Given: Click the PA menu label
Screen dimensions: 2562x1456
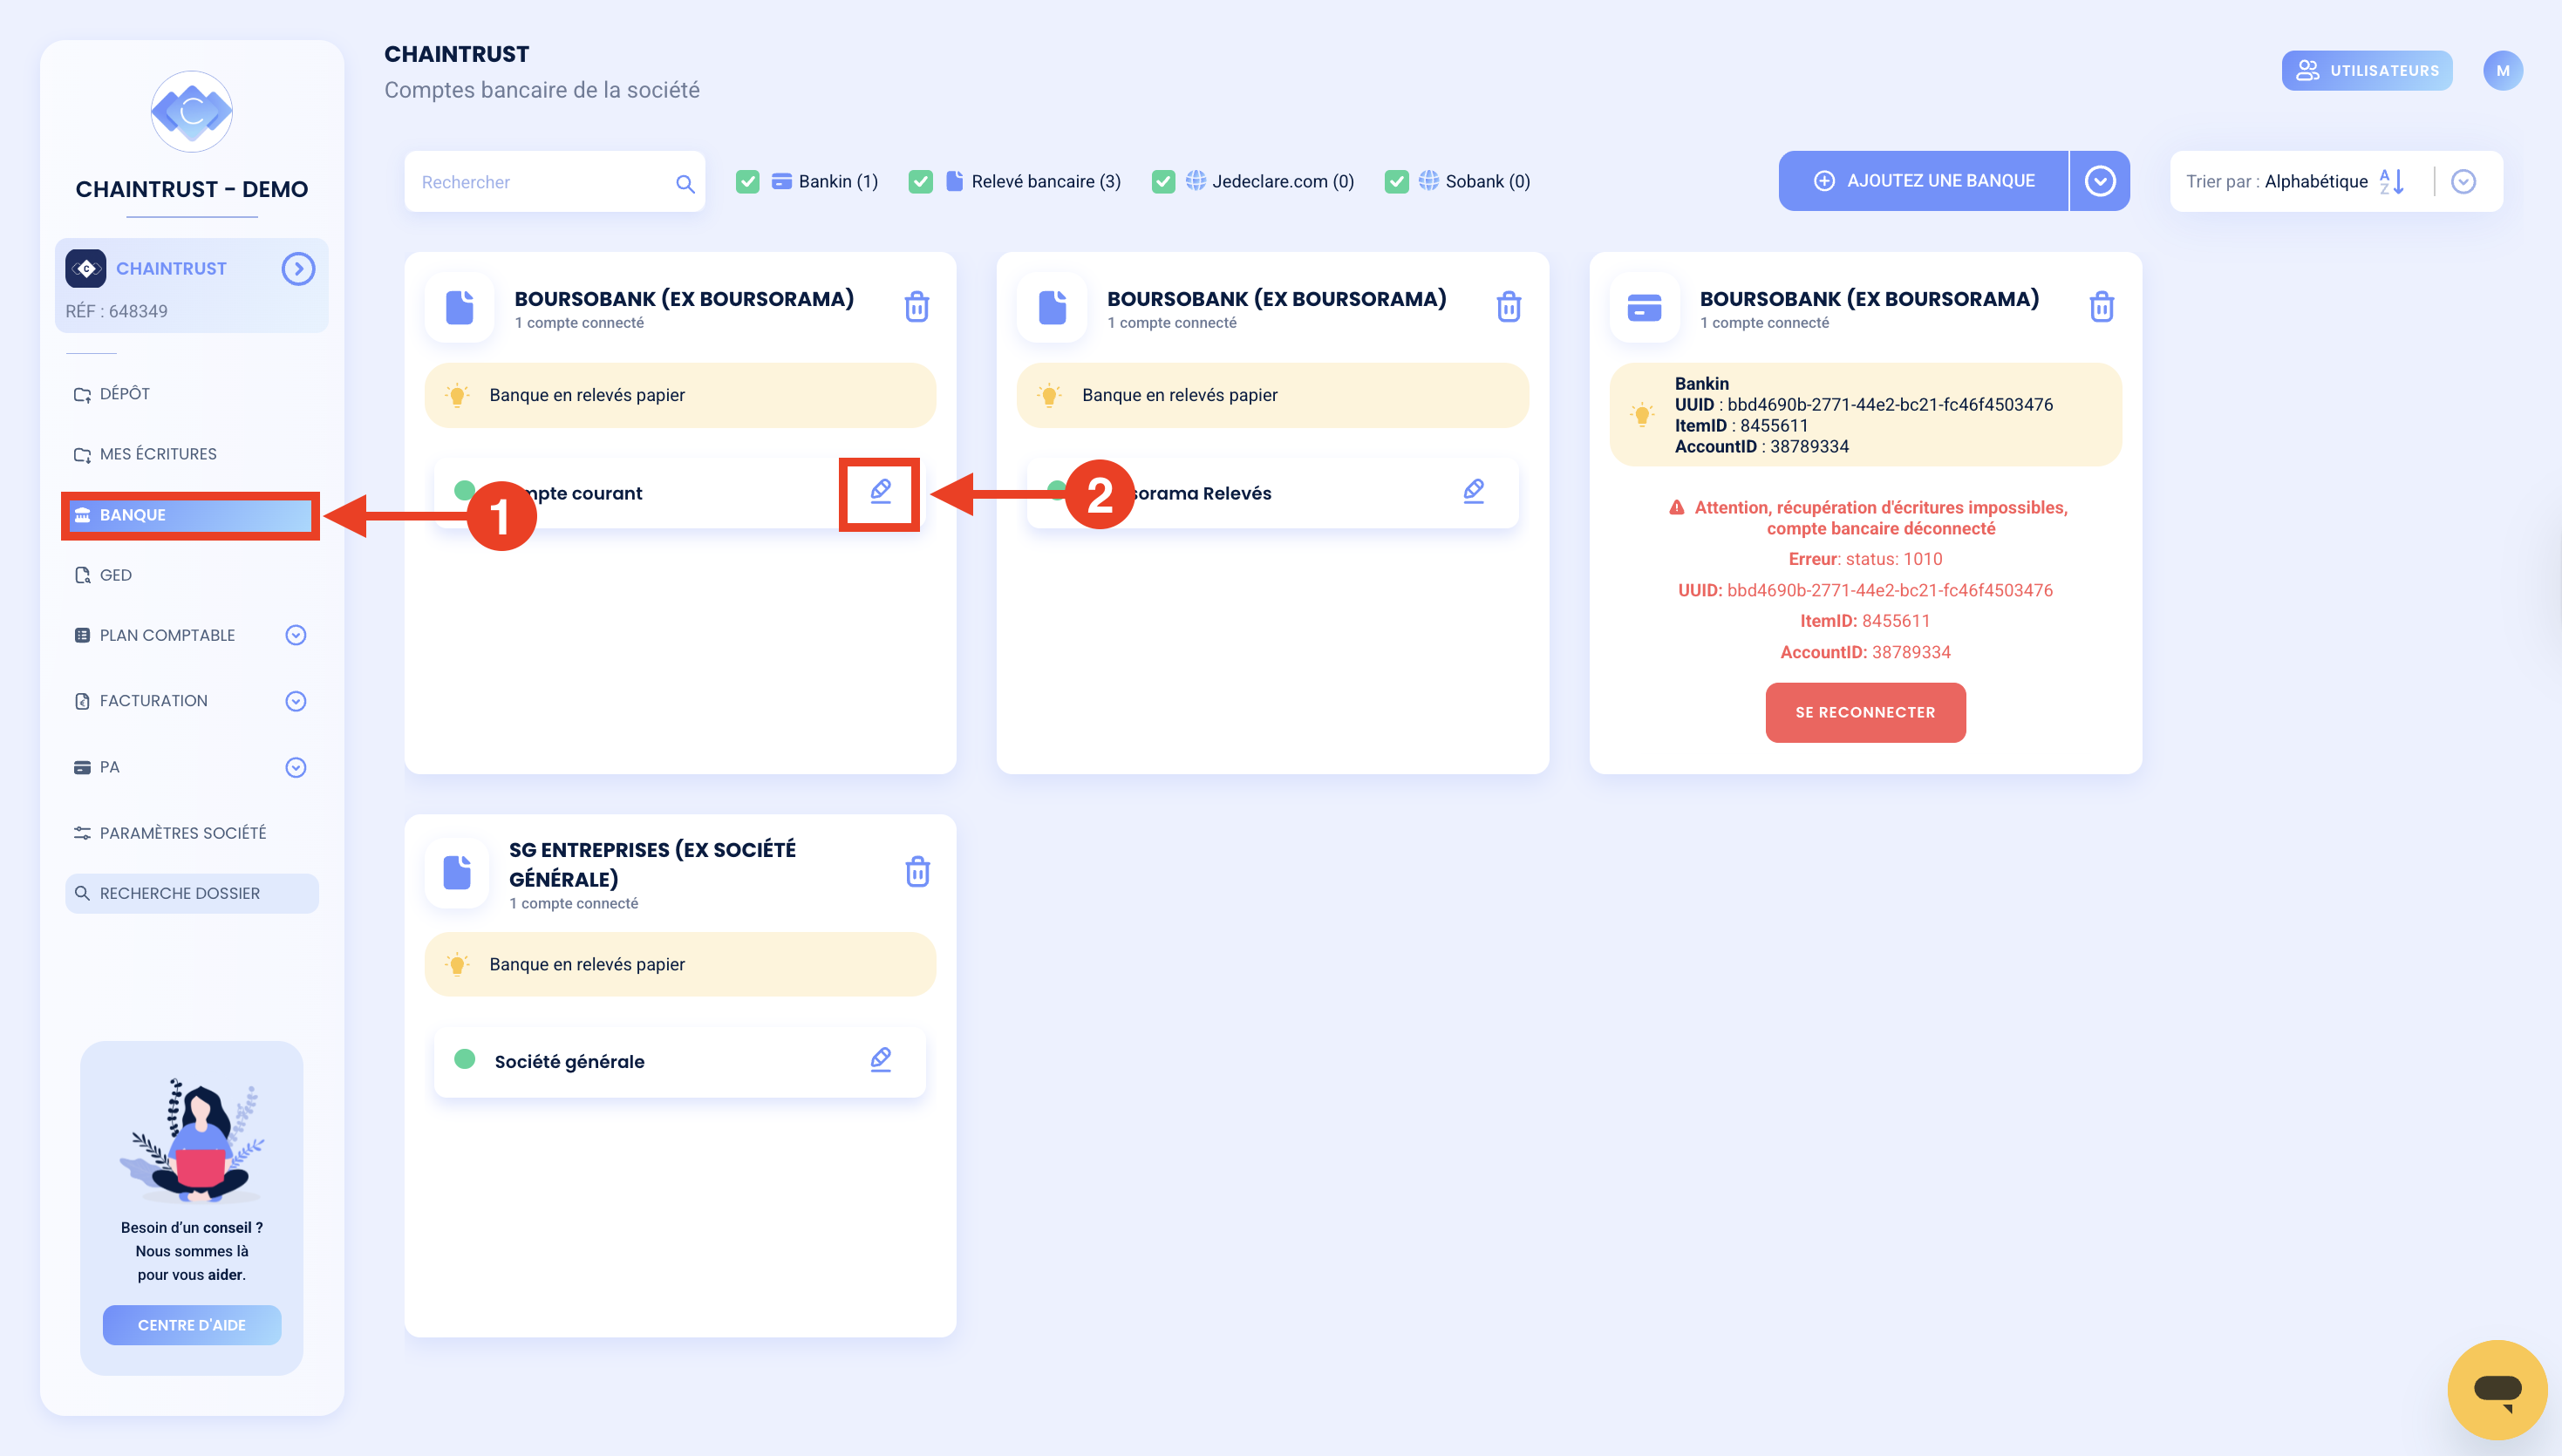Looking at the screenshot, I should coord(110,767).
